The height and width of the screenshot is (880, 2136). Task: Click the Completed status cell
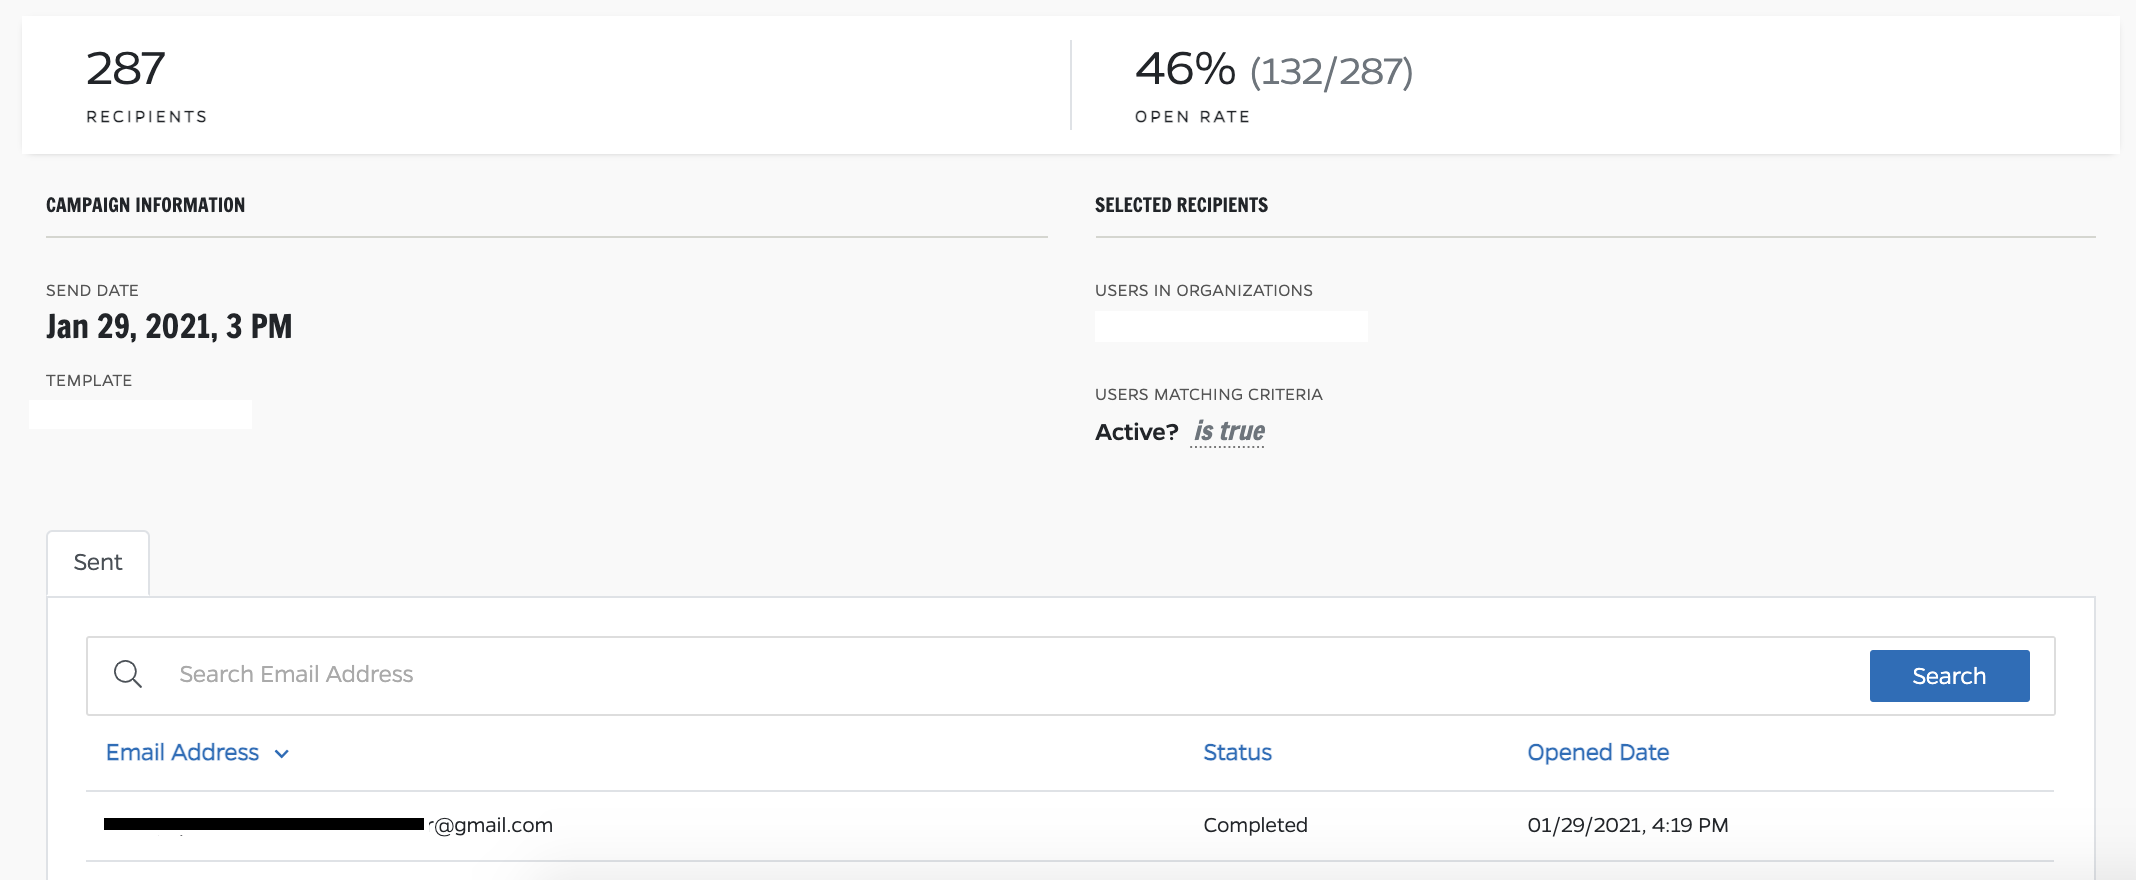pyautogui.click(x=1255, y=825)
